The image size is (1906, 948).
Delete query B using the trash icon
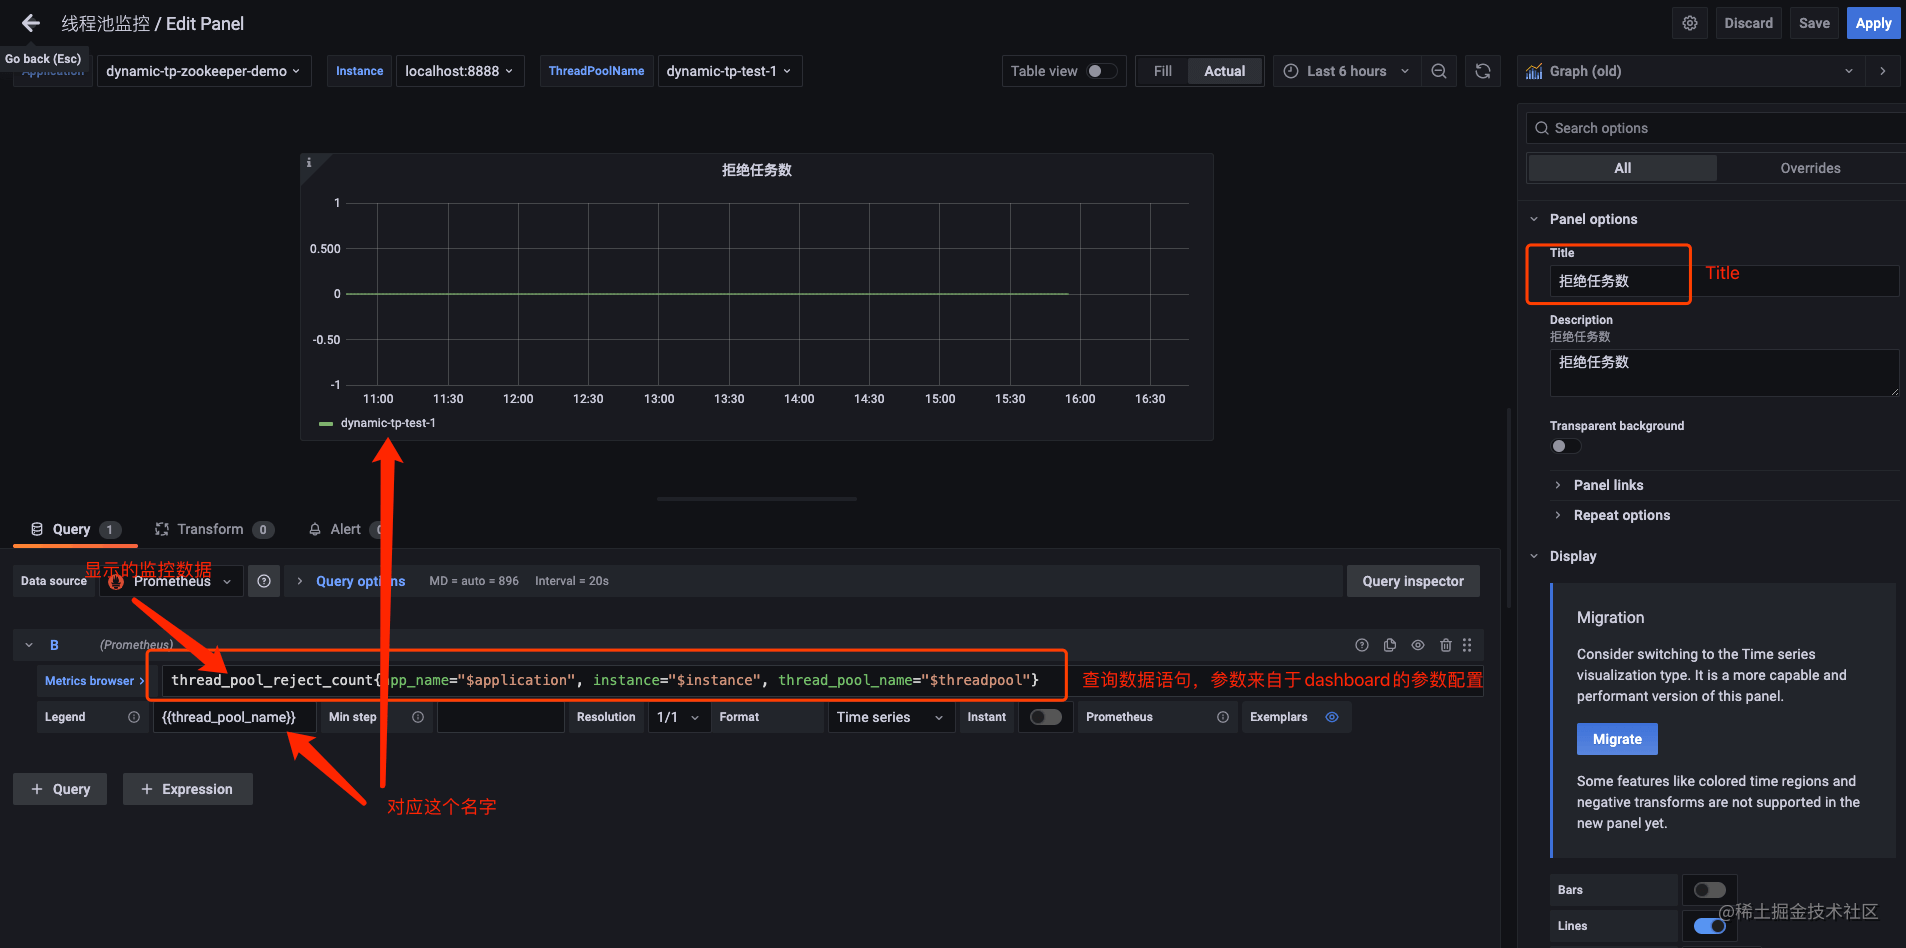1445,645
